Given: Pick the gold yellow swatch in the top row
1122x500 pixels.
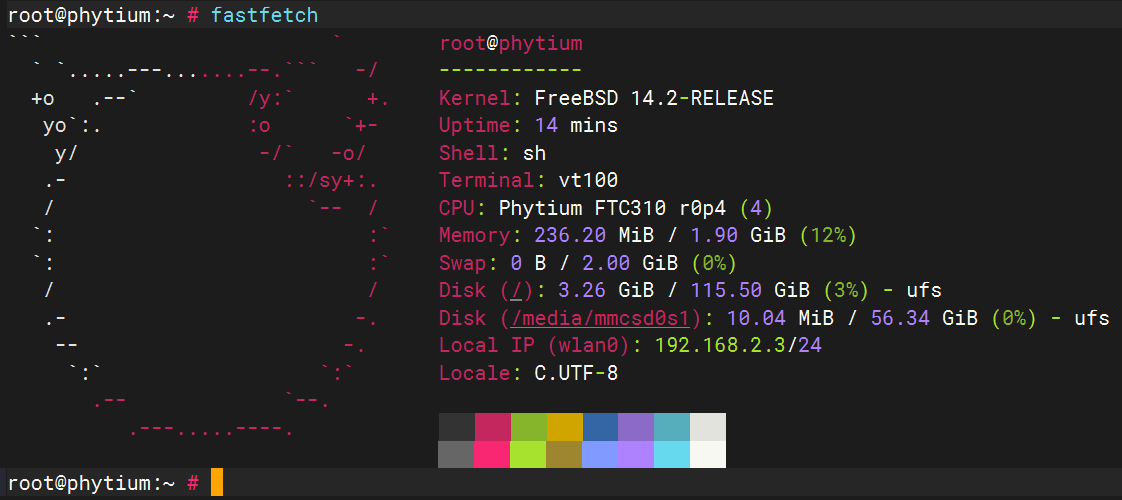Looking at the screenshot, I should pos(565,426).
